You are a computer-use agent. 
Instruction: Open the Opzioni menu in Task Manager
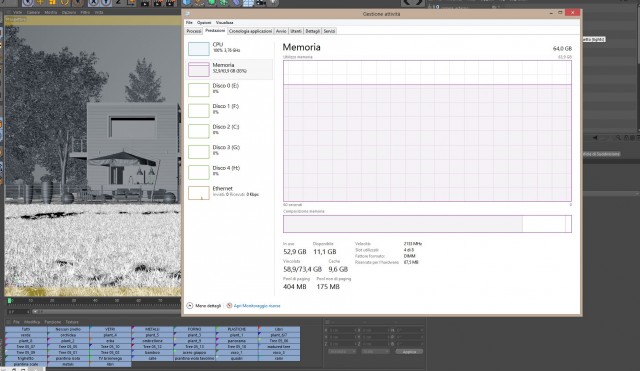click(204, 22)
